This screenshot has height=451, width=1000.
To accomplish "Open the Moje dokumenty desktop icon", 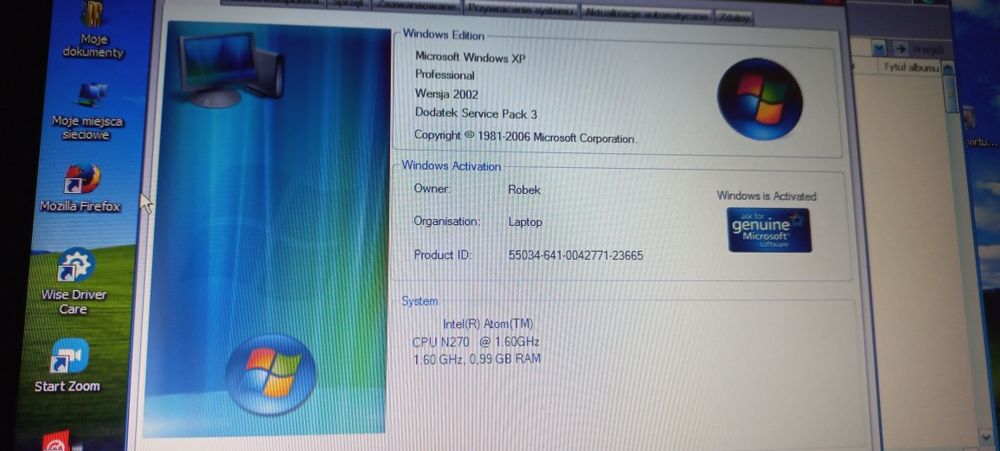I will point(93,30).
